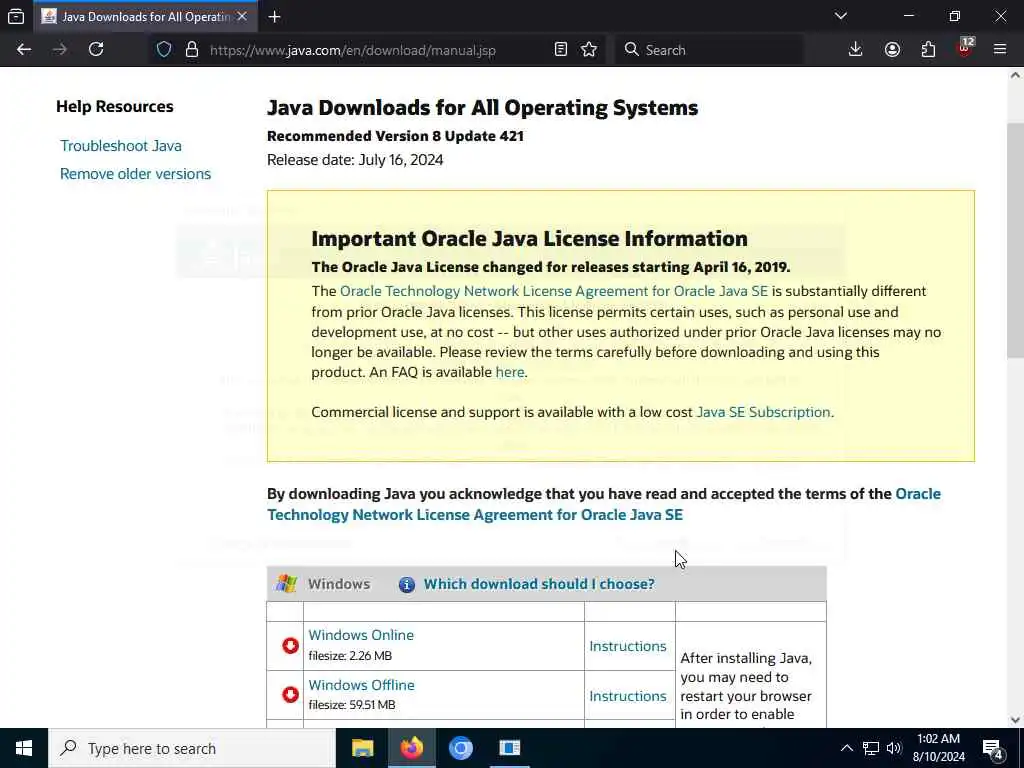Download Windows Offline installer link
Screen dimensions: 1024x768
pos(361,685)
